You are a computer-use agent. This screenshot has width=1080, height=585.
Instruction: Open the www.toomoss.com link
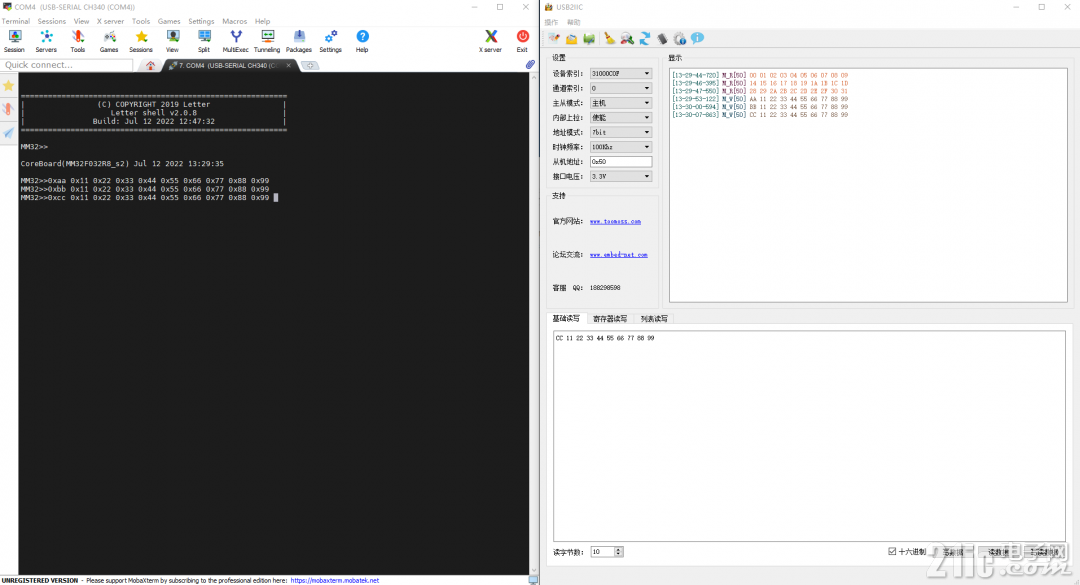(615, 221)
